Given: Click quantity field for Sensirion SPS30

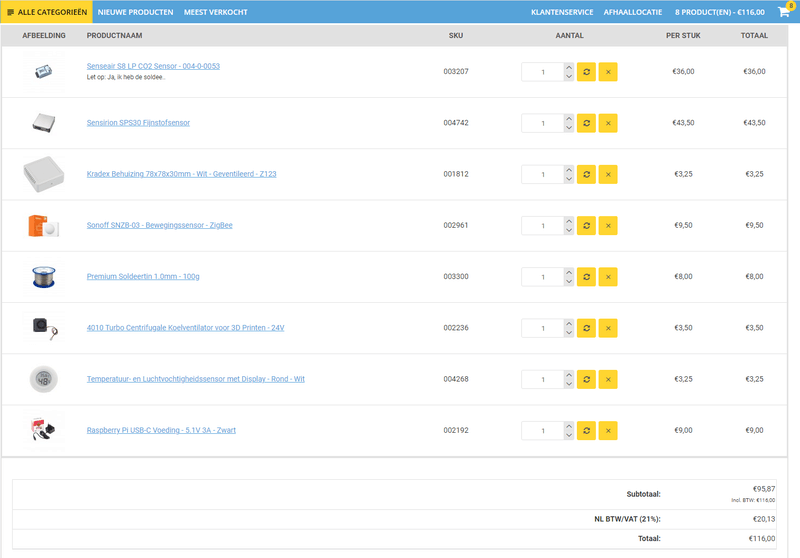Looking at the screenshot, I should (x=542, y=123).
